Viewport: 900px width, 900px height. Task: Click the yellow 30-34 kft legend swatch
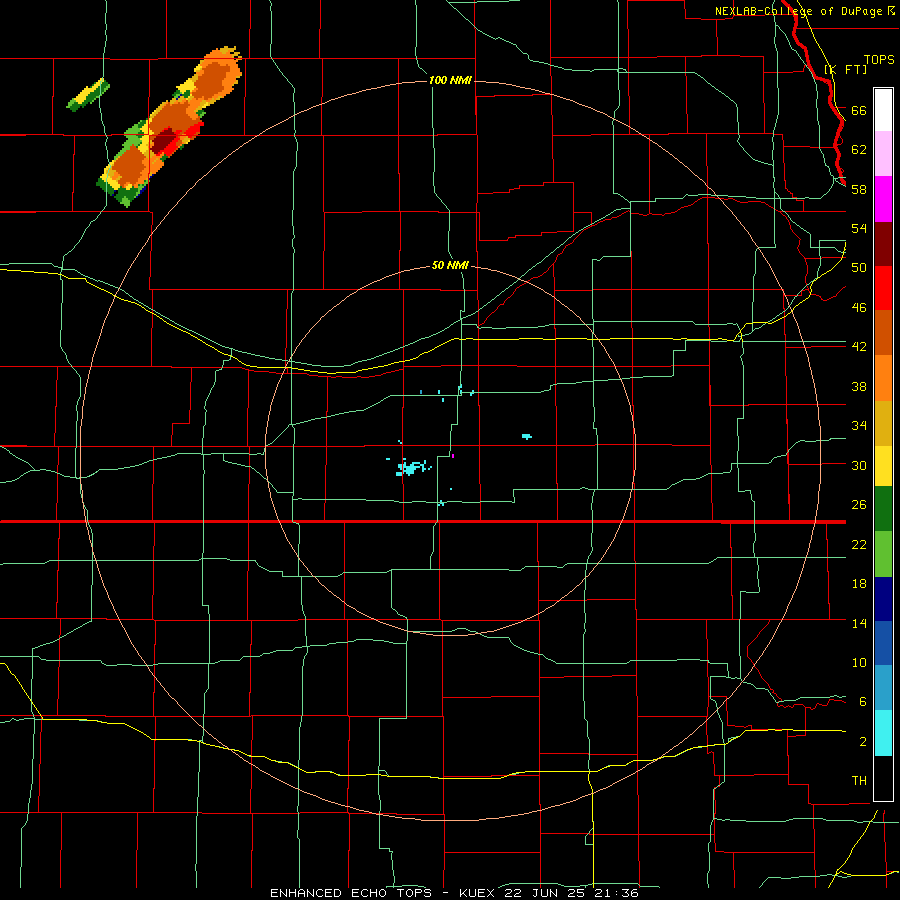883,465
